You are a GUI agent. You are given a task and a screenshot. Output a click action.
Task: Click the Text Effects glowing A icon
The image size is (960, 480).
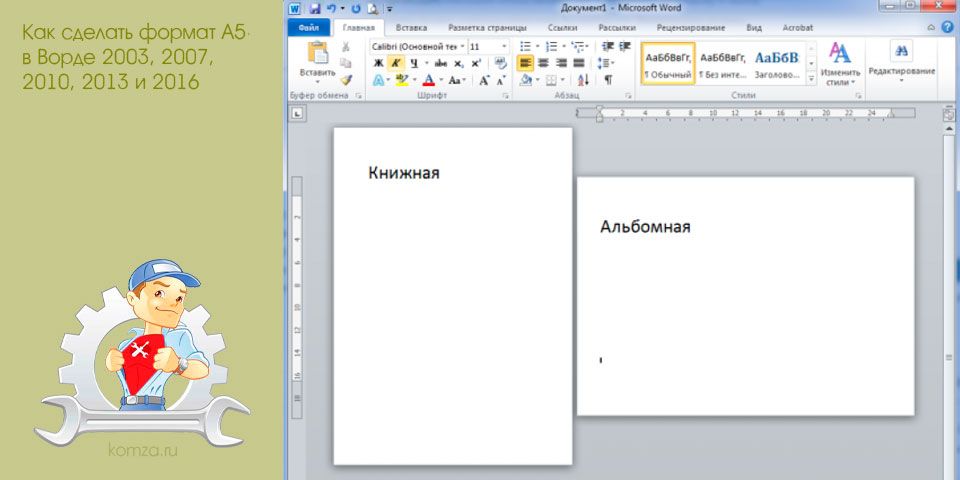pyautogui.click(x=378, y=80)
